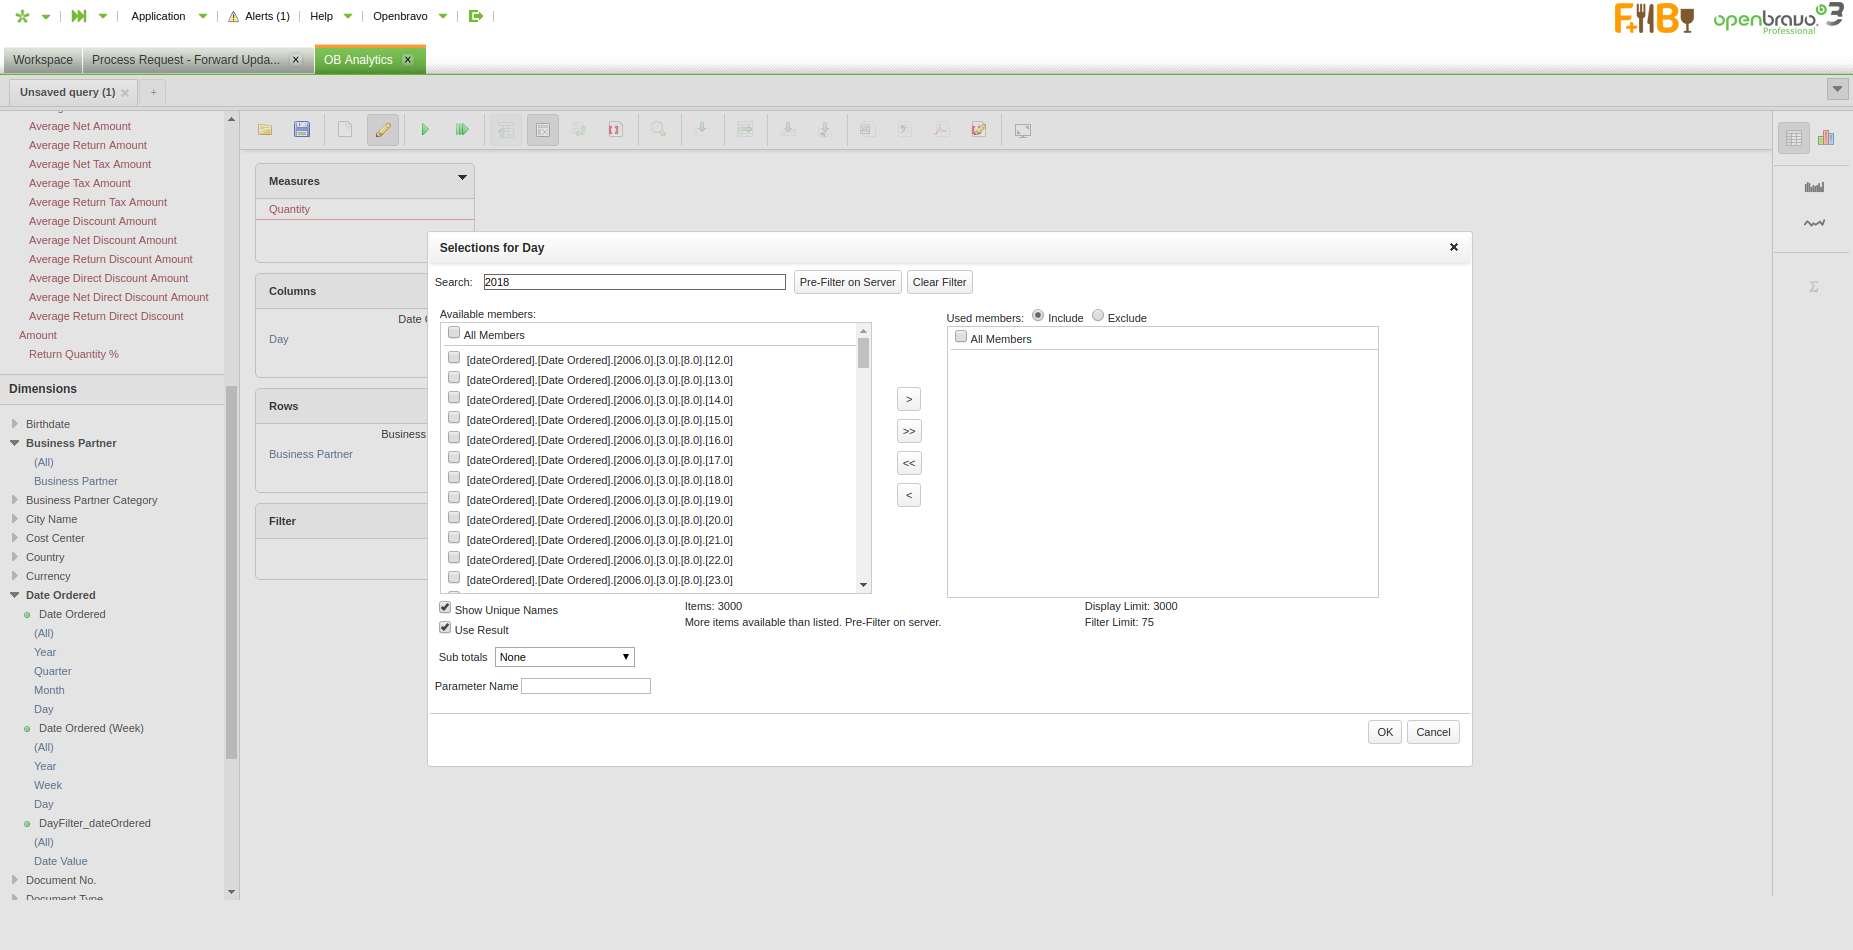Click the fullscreen toggle toolbar icon
This screenshot has width=1853, height=950.
coord(1023,130)
